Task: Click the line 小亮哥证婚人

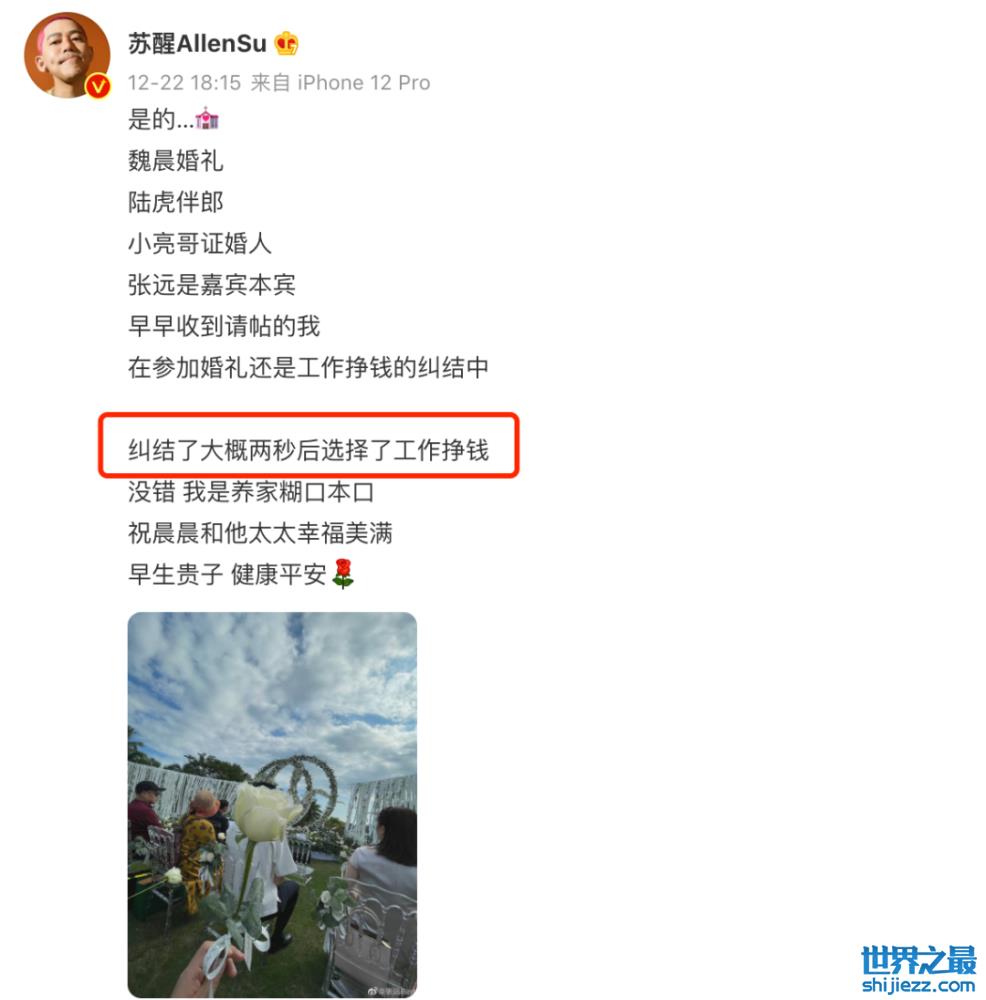Action: 200,244
